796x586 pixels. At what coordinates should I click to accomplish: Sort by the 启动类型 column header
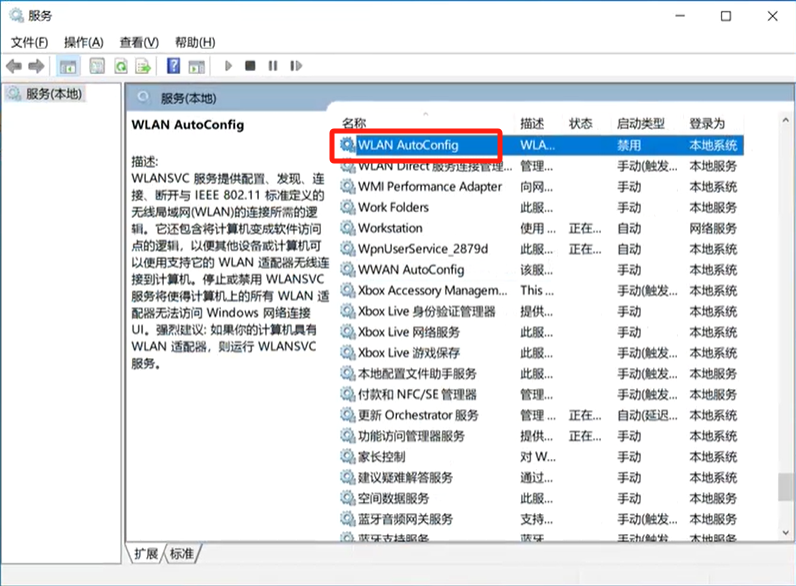point(641,123)
